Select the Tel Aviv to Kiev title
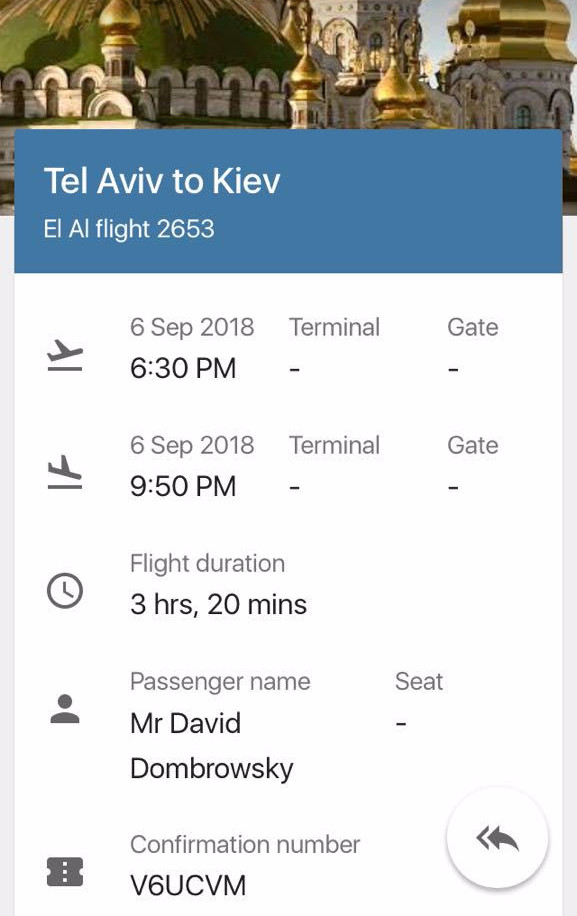Viewport: 577px width, 916px height. [x=162, y=181]
